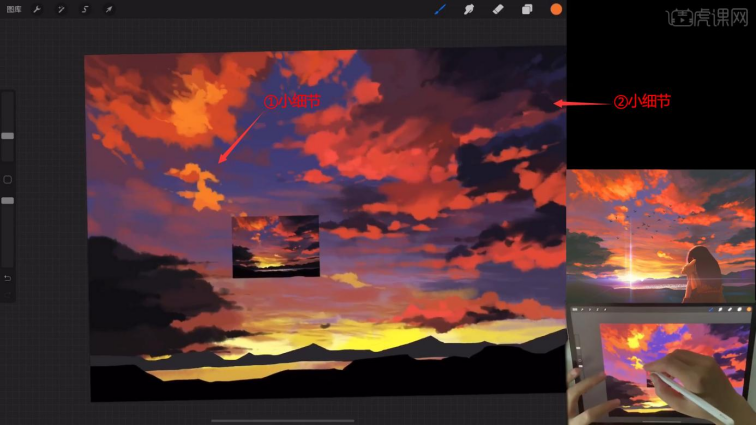Open the Adjustments magic wand menu
This screenshot has height=426, width=756.
point(61,9)
